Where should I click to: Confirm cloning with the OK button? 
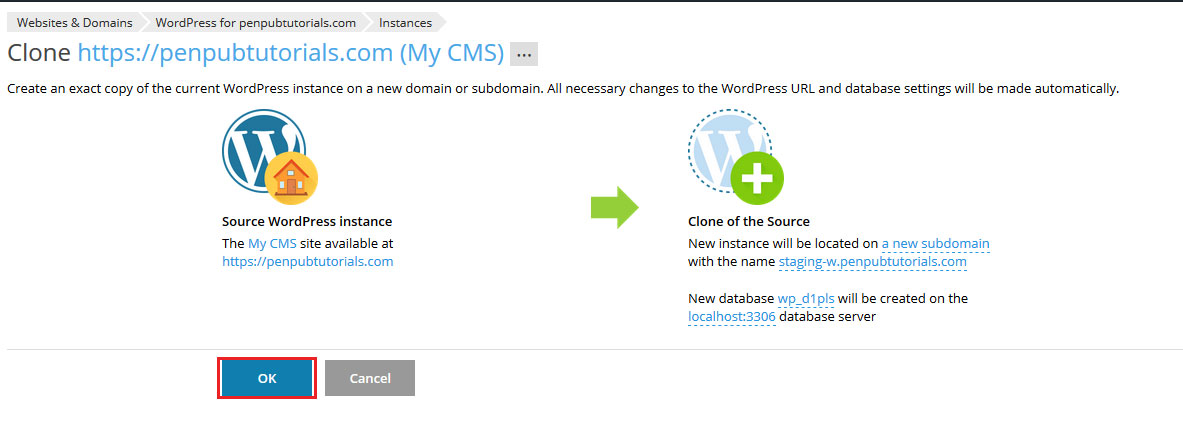tap(267, 378)
